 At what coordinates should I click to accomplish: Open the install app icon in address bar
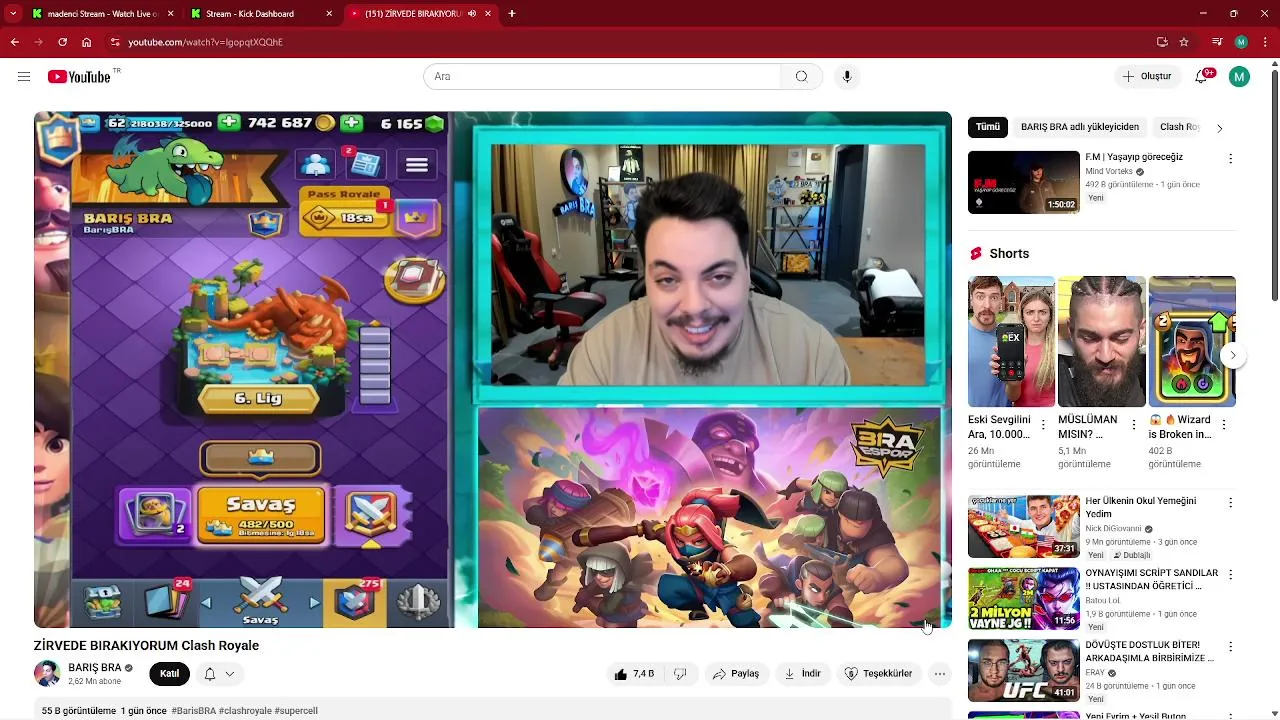pyautogui.click(x=1162, y=42)
